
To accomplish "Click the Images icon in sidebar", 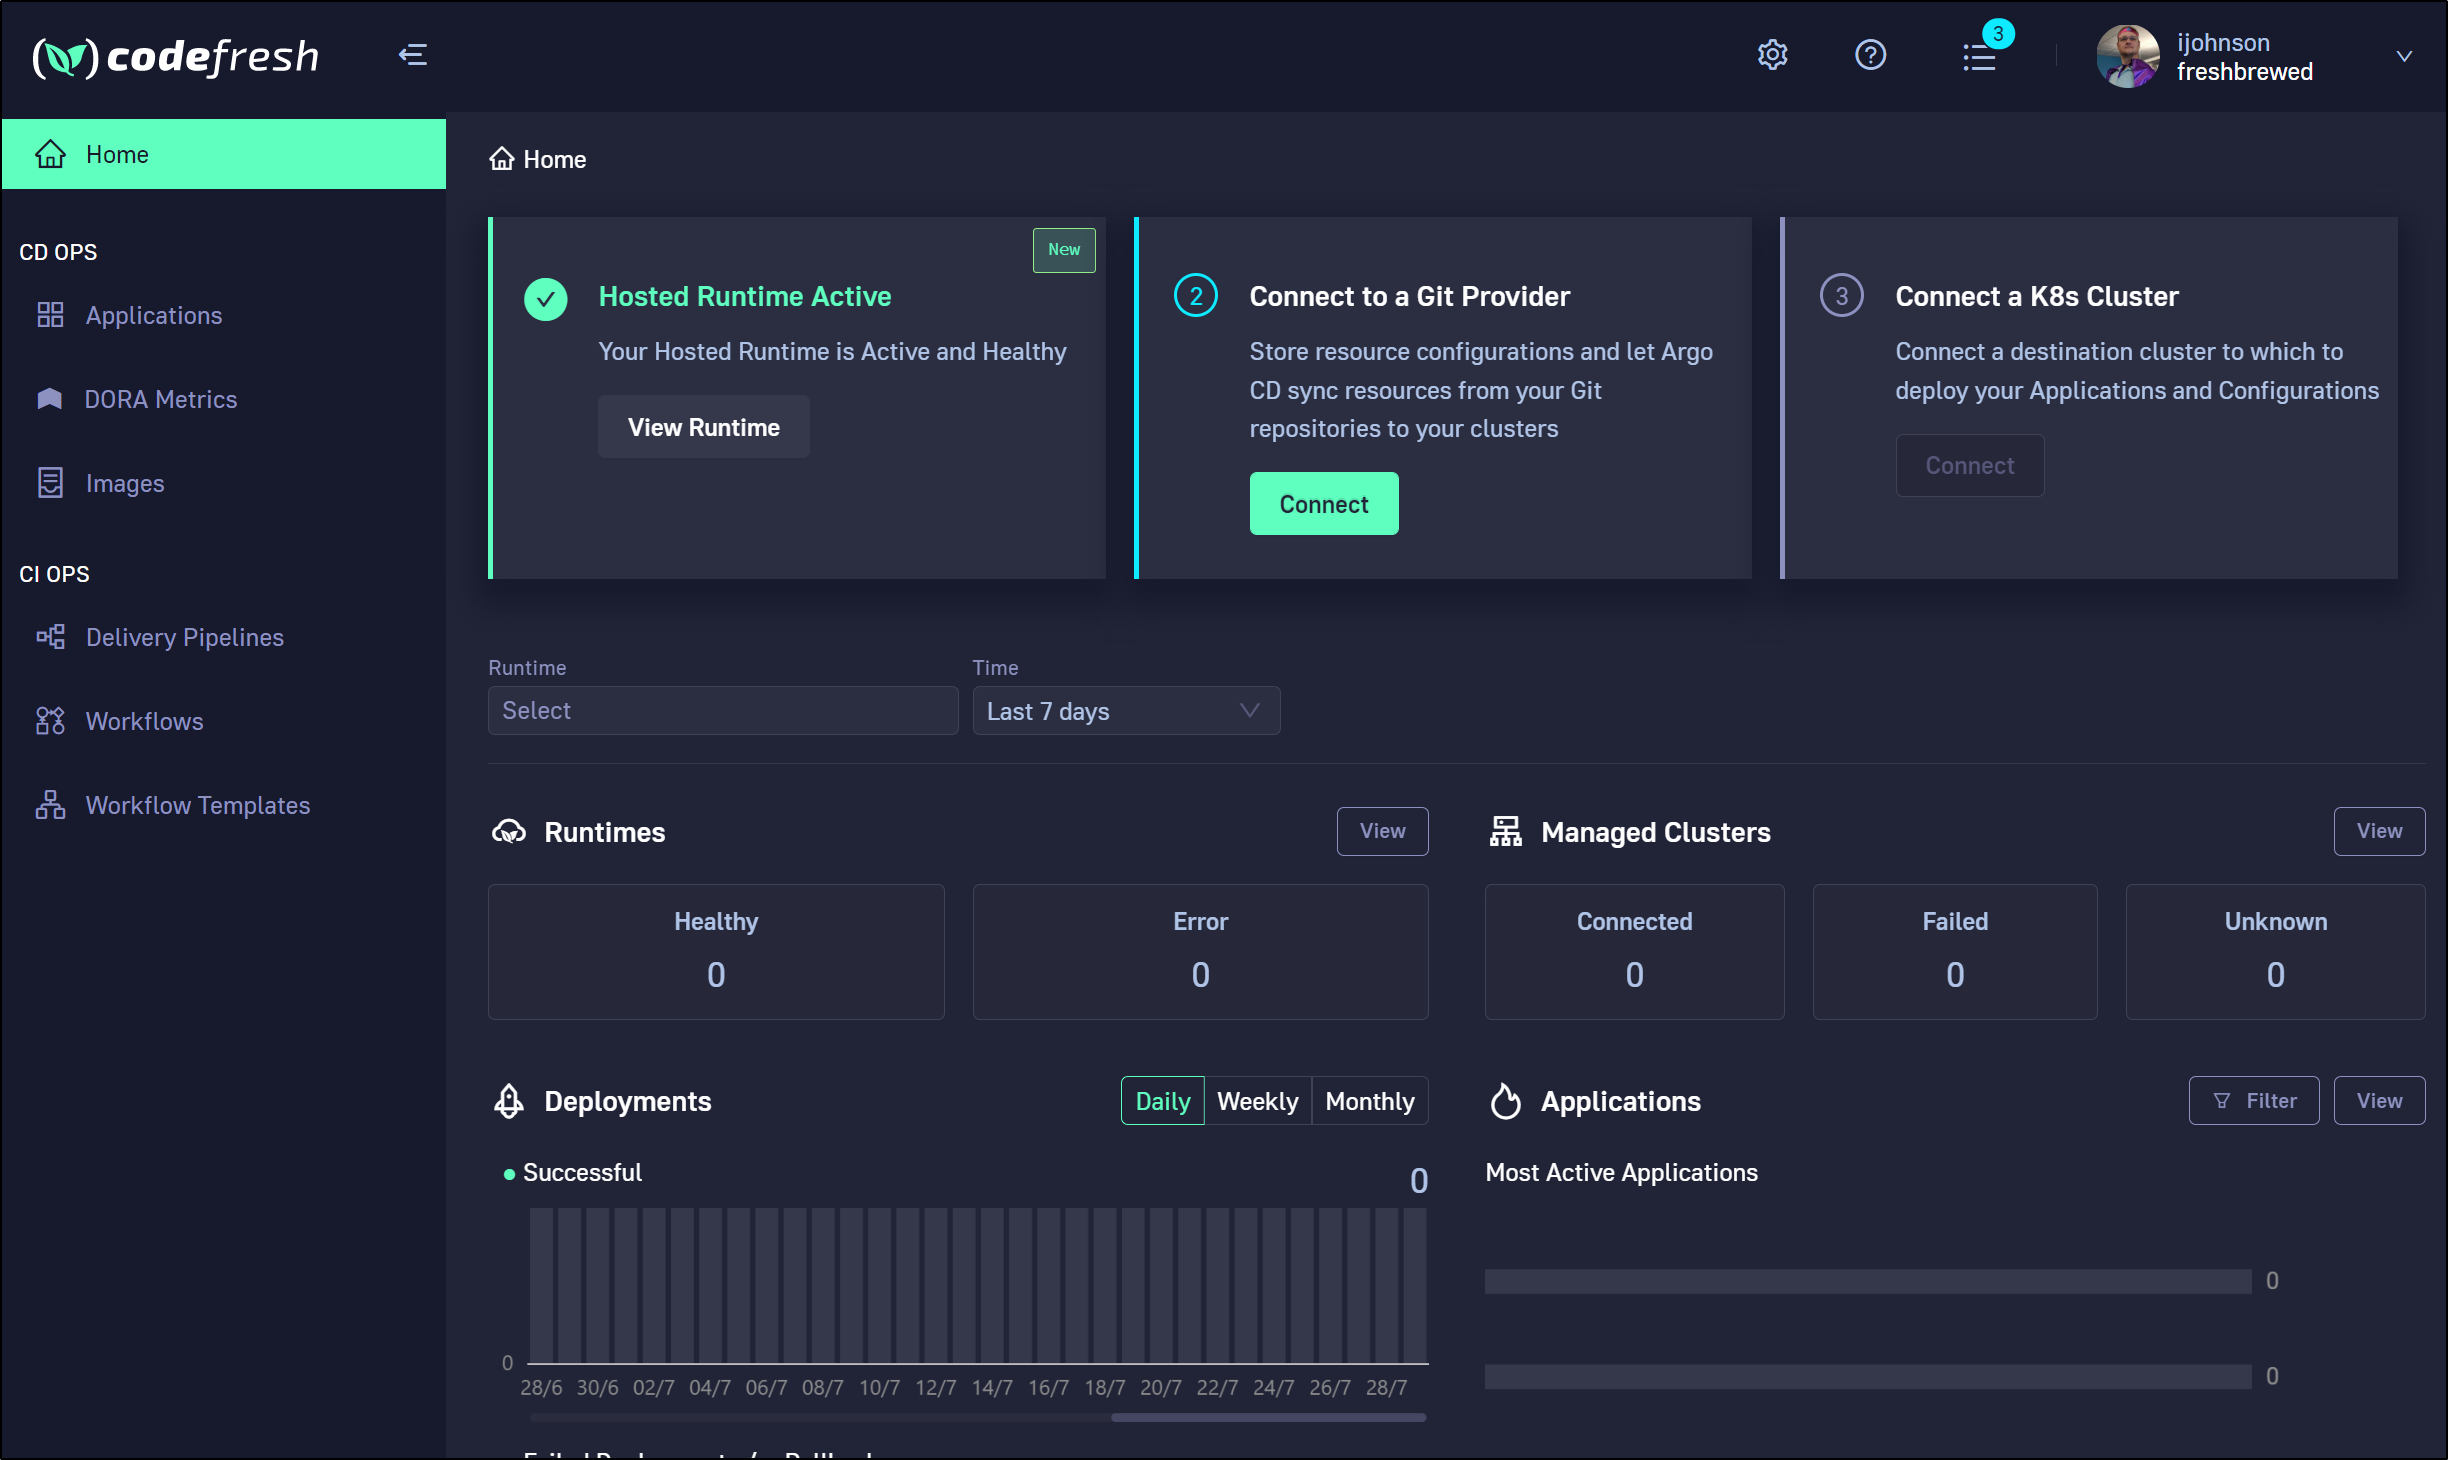I will (x=50, y=483).
